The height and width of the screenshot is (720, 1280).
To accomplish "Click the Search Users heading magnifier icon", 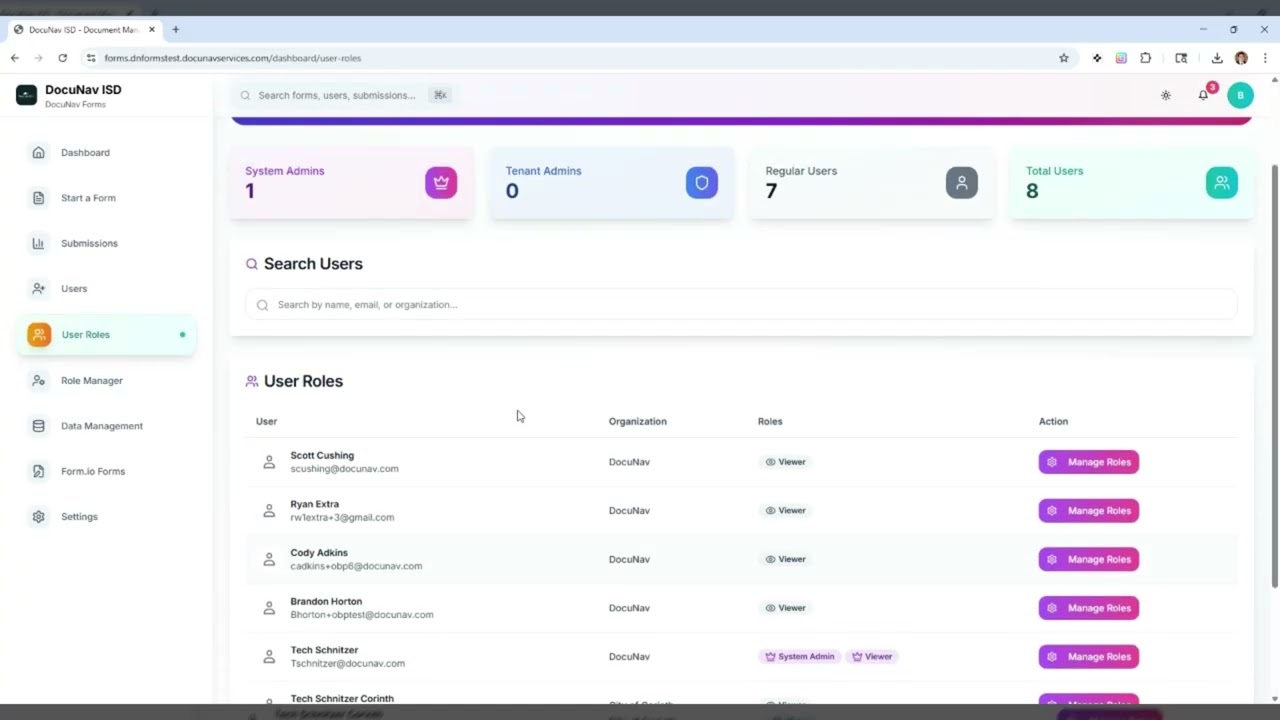I will 252,264.
